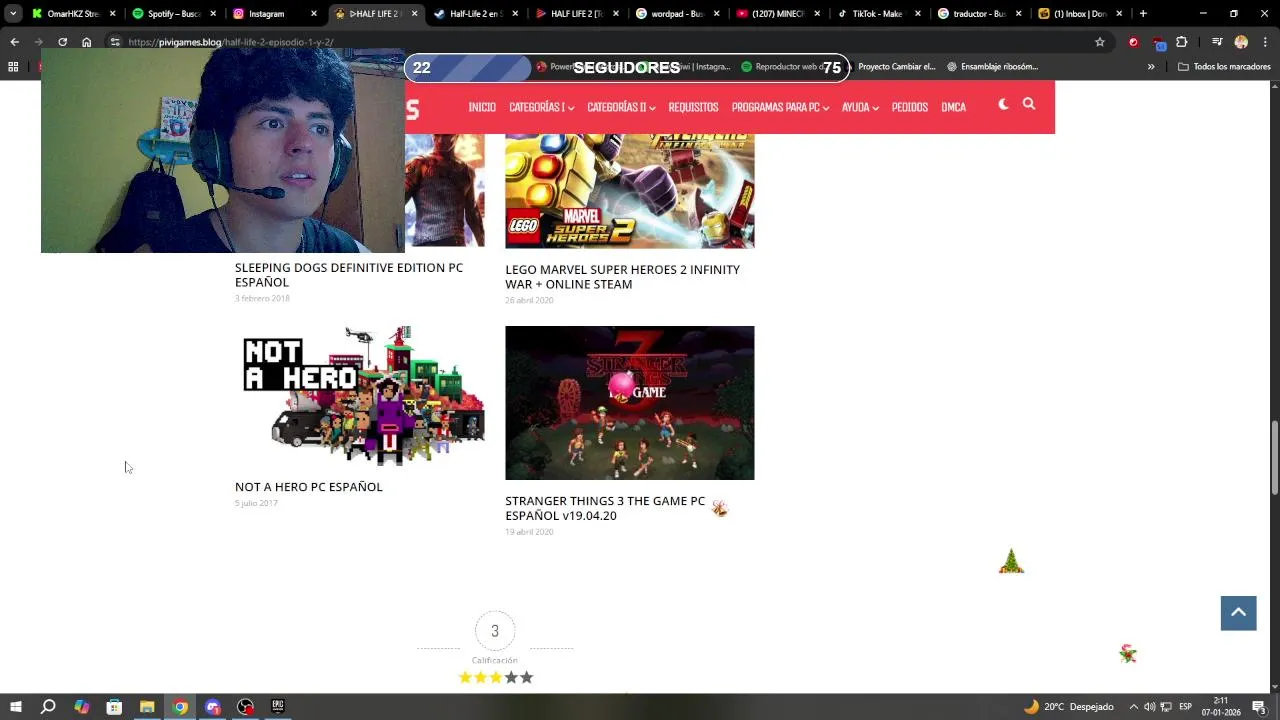
Task: Open OBS Studio taskbar icon
Action: click(x=245, y=707)
